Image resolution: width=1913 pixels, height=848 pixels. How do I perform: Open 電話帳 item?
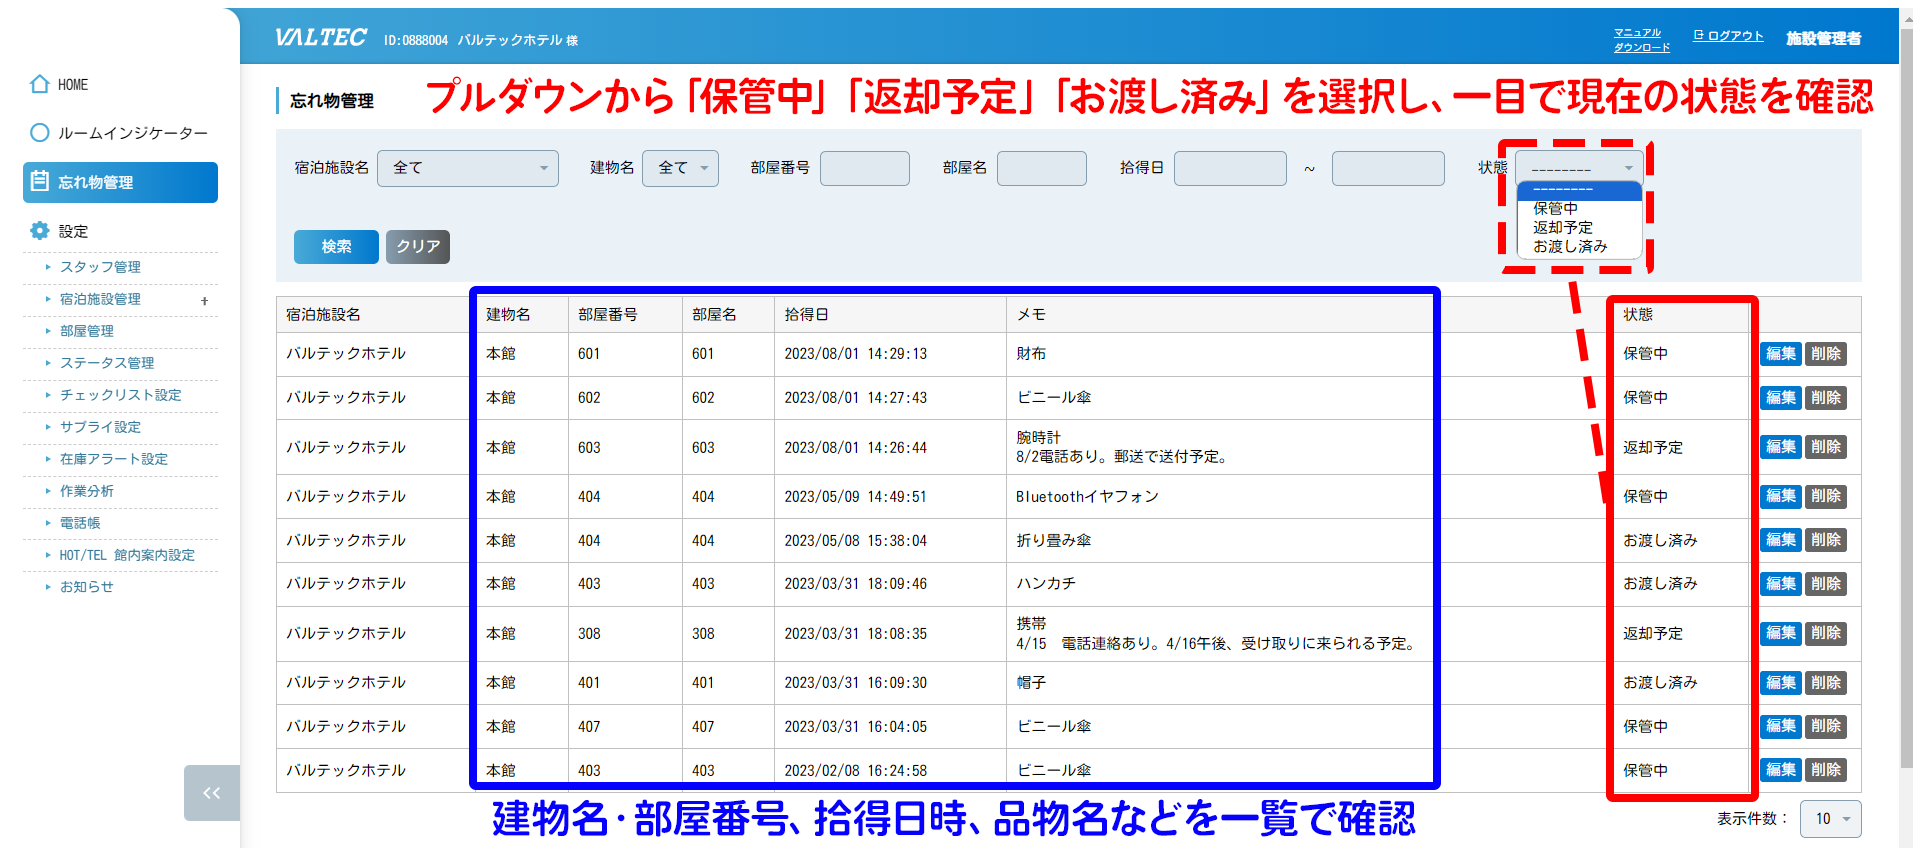(80, 523)
